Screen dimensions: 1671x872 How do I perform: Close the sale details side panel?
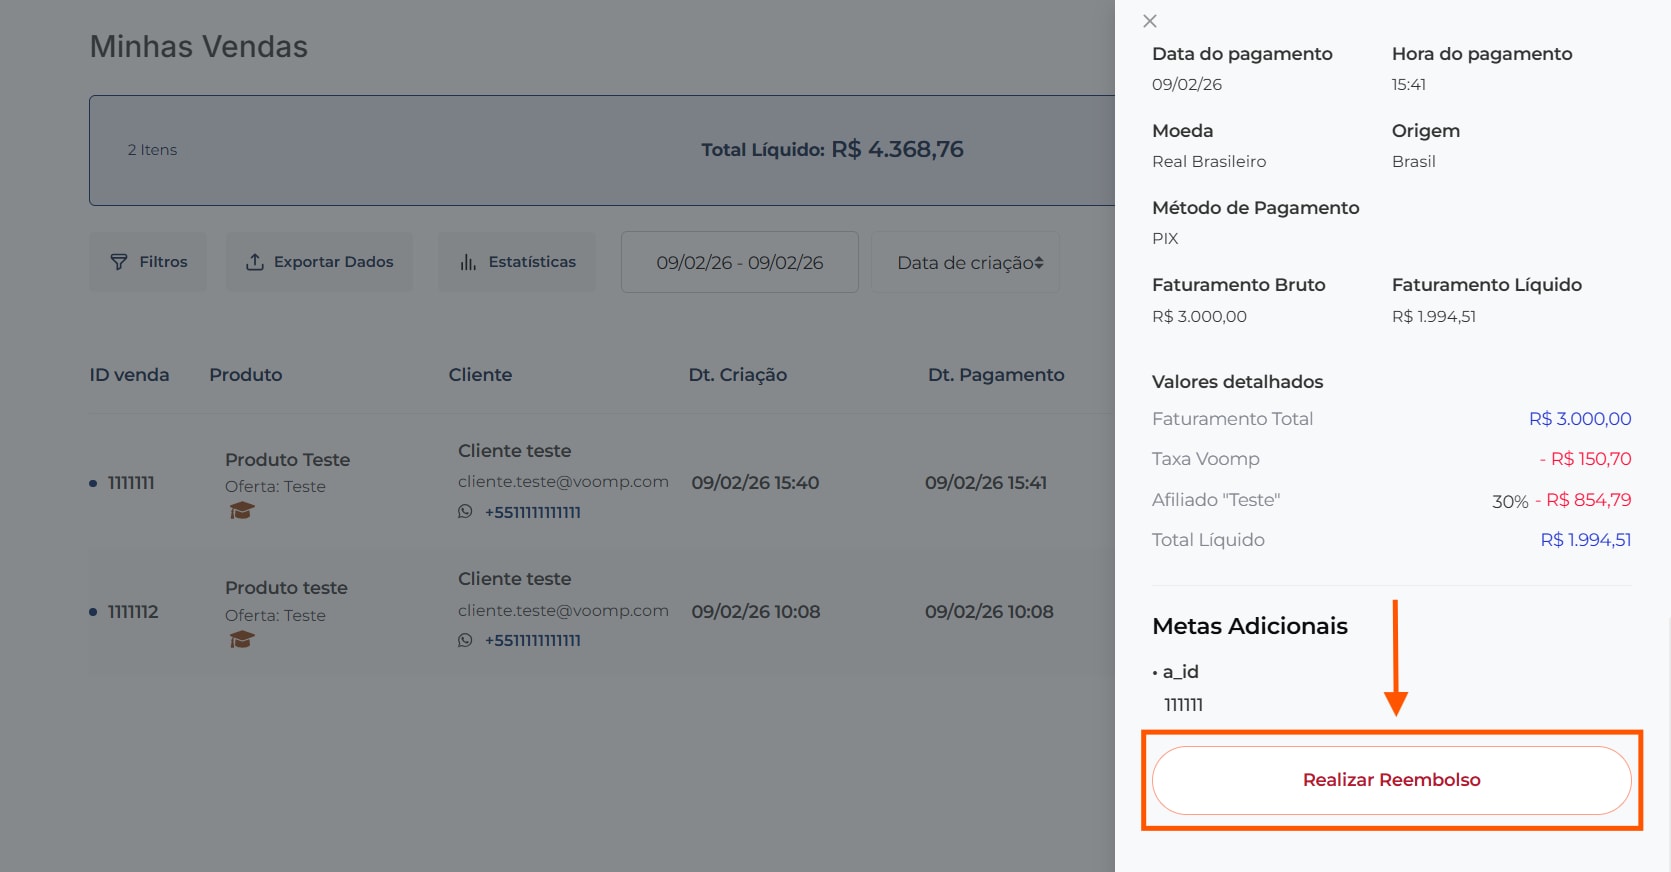pyautogui.click(x=1150, y=21)
